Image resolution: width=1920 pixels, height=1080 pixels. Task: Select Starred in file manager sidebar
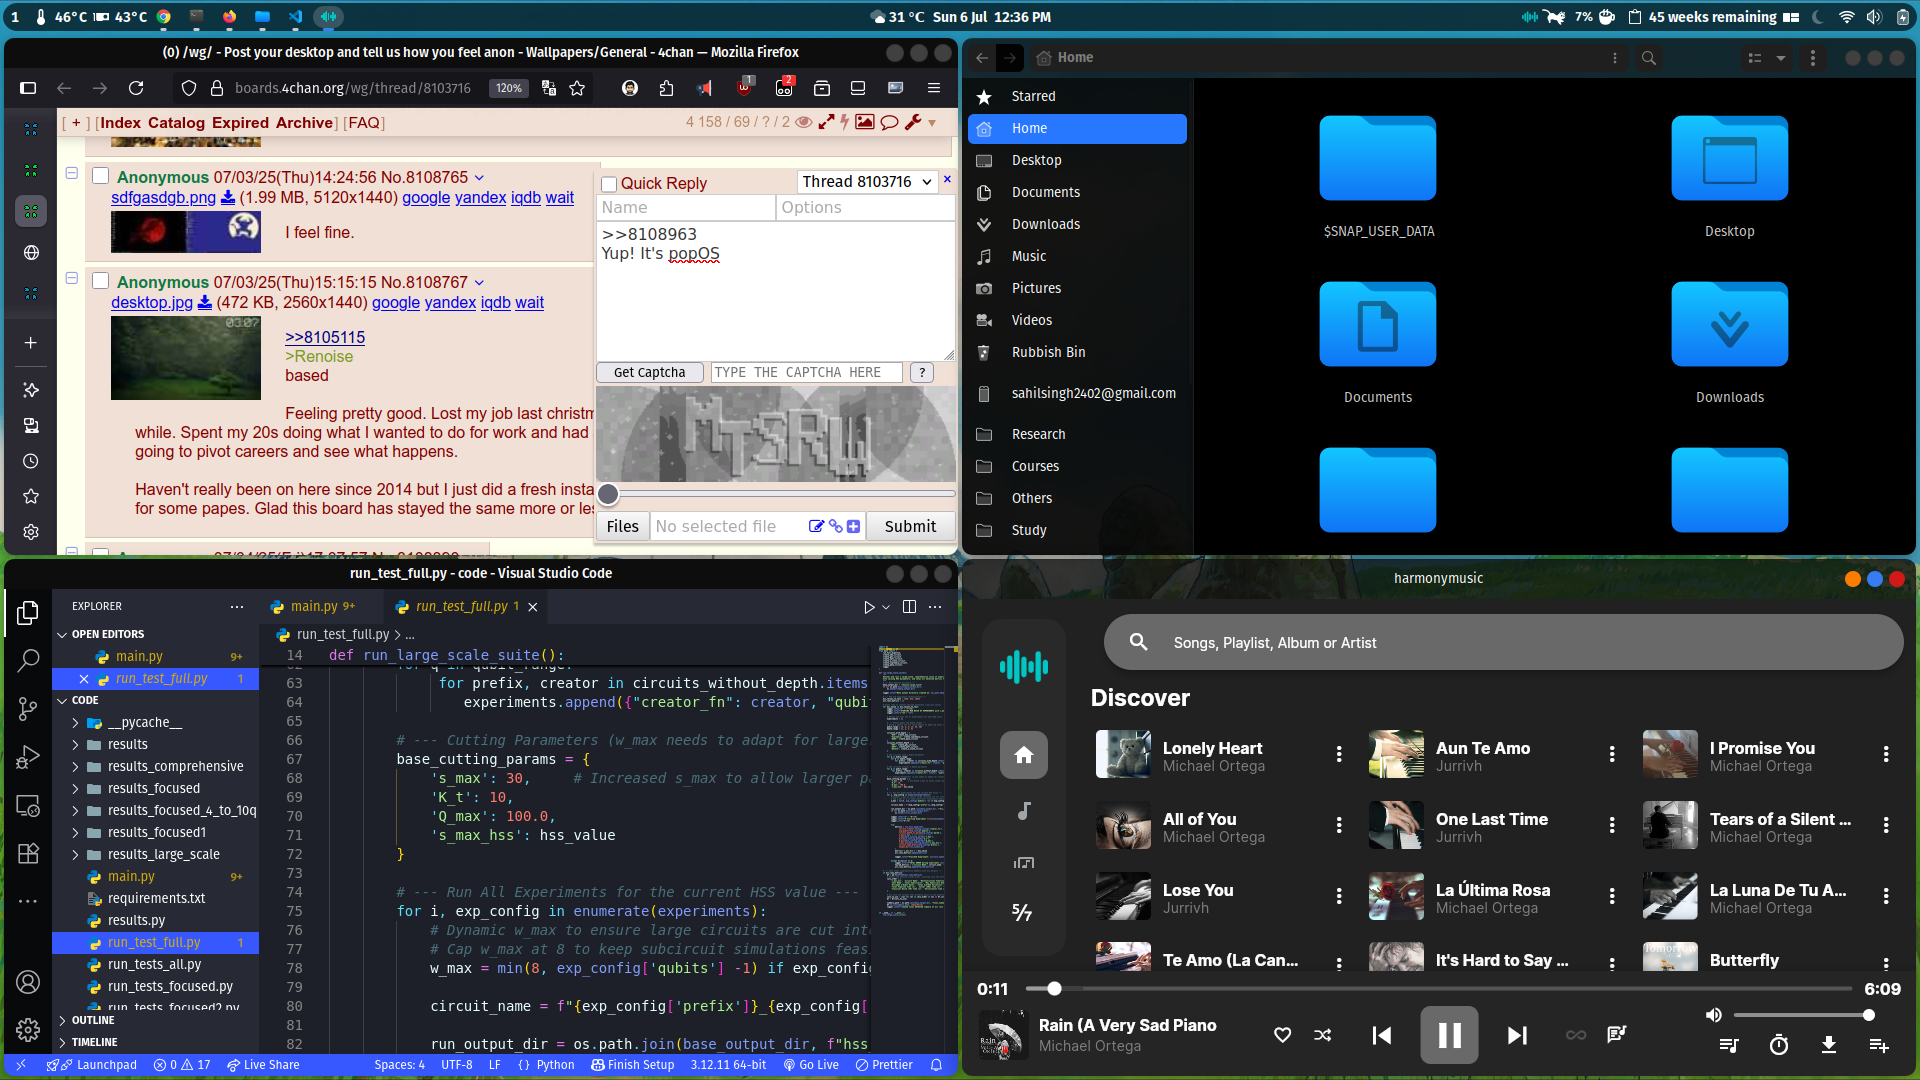point(1078,96)
